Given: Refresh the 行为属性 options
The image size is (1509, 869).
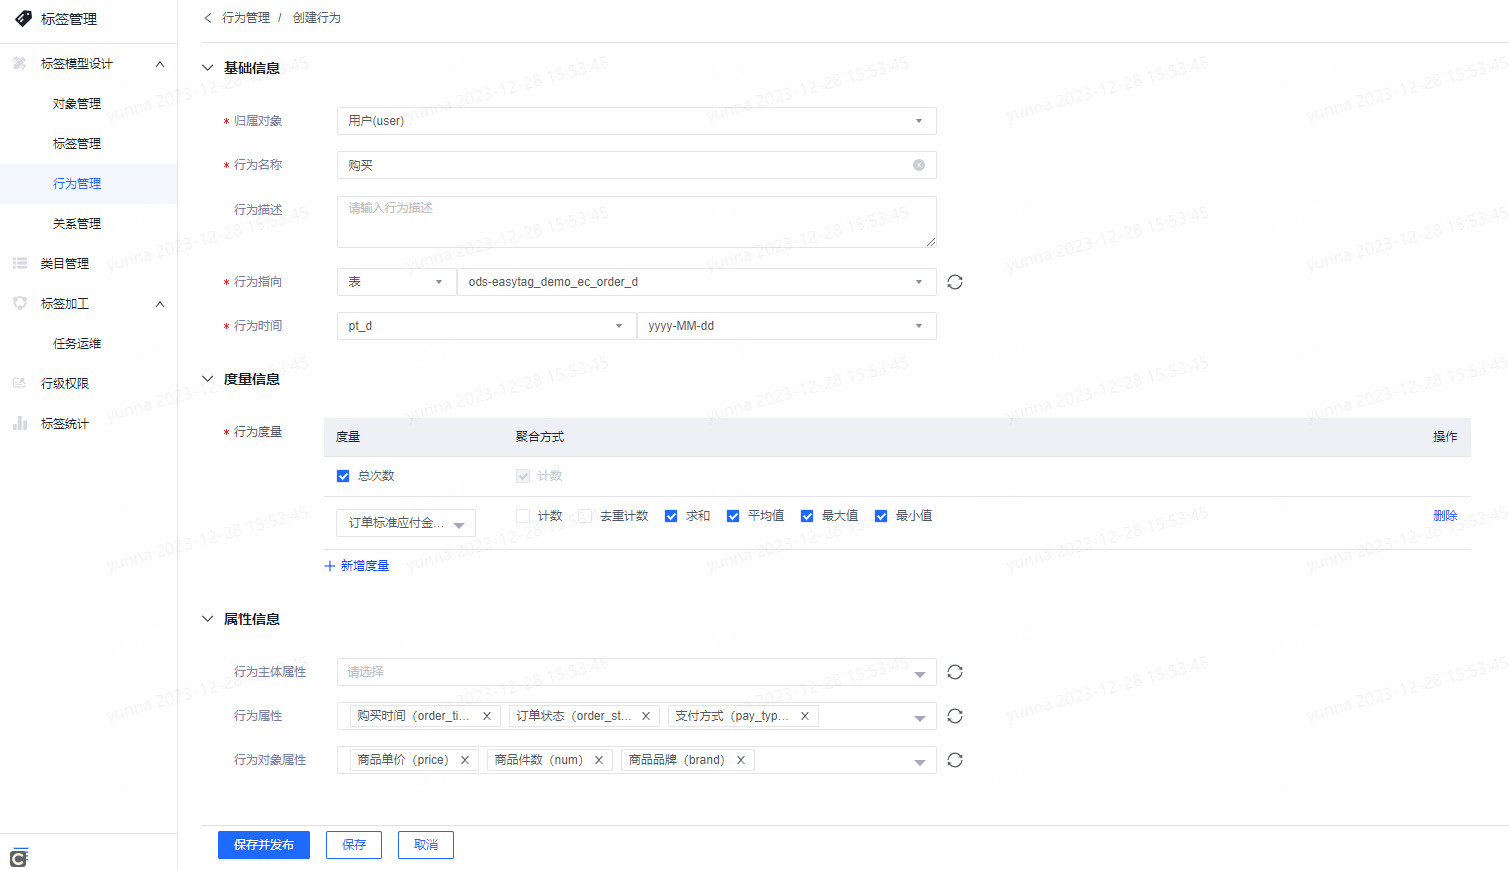Looking at the screenshot, I should click(955, 716).
